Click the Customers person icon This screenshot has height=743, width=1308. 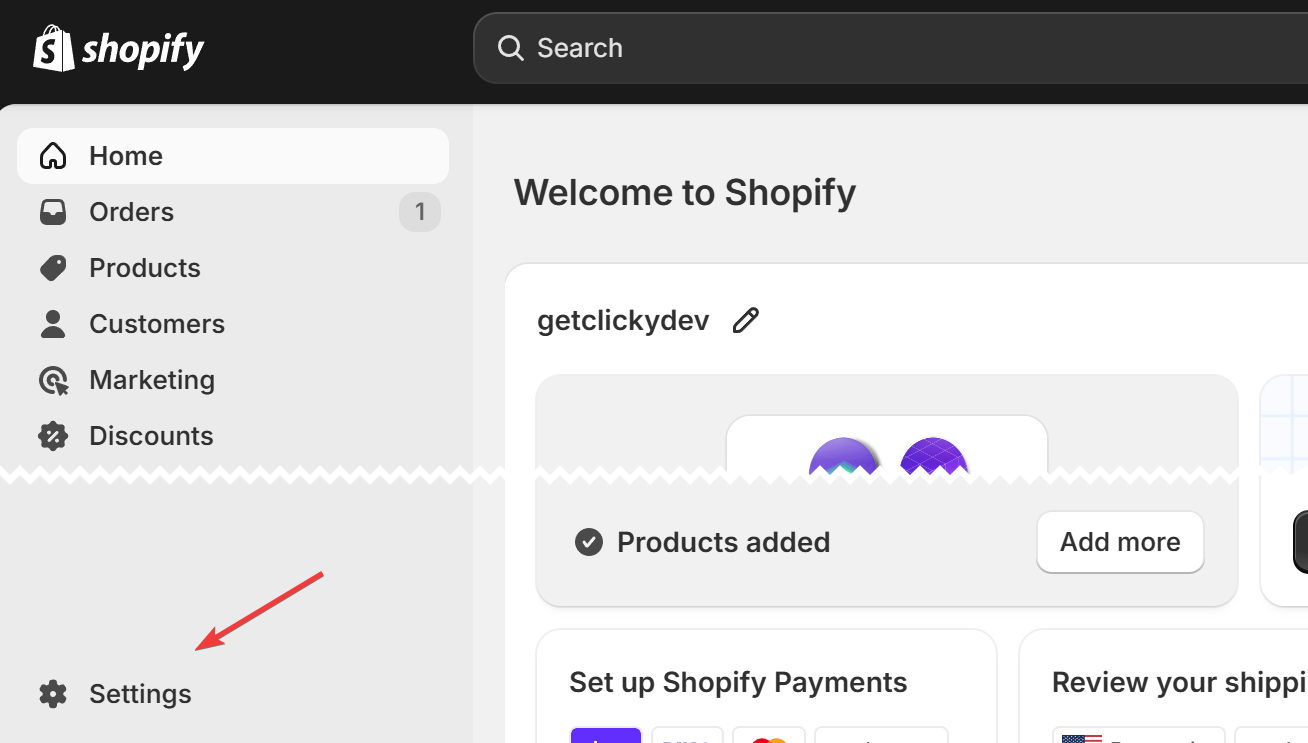pos(52,324)
